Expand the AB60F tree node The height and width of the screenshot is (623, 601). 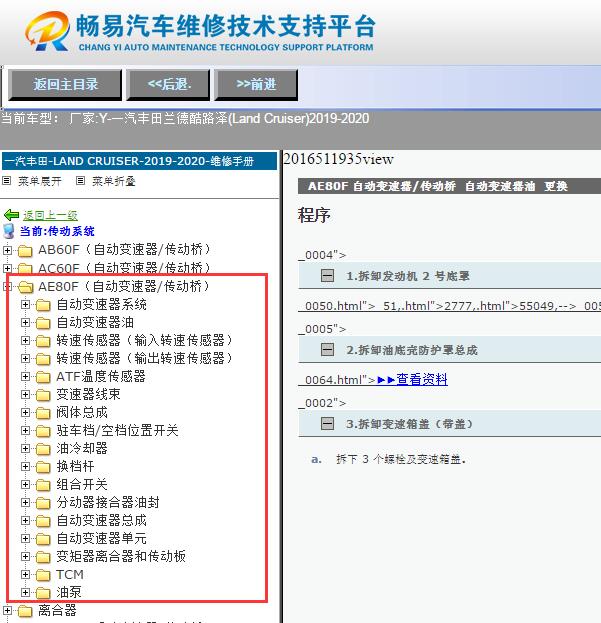click(7, 250)
